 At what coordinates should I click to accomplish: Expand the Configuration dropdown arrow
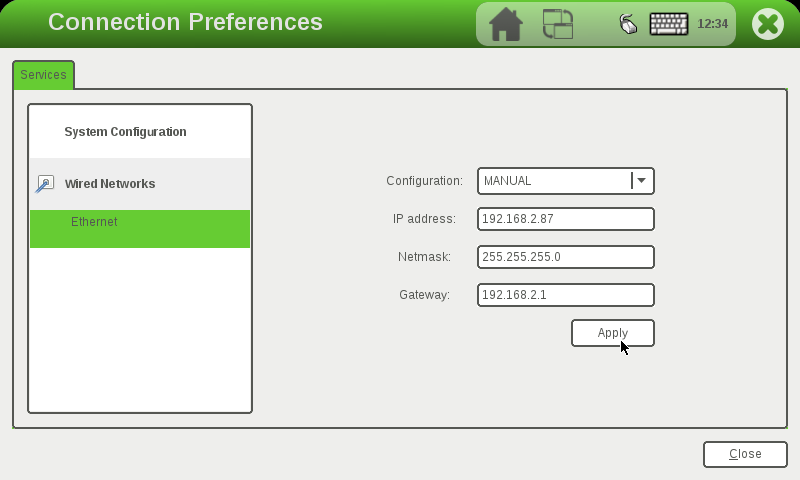point(642,181)
